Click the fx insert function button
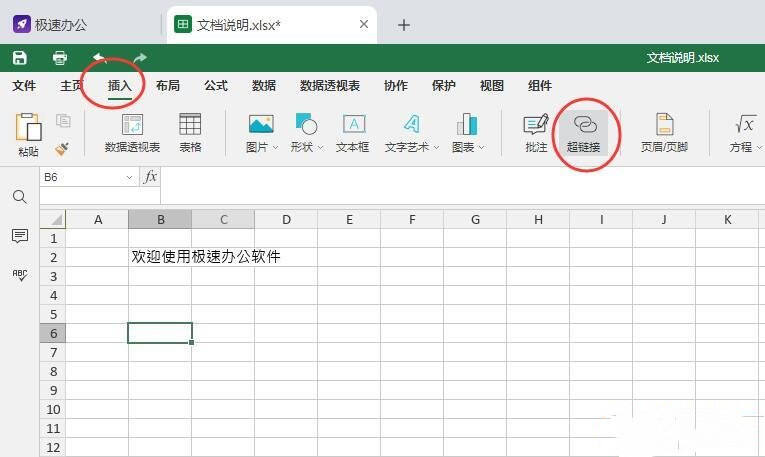The image size is (765, 457). [x=150, y=177]
